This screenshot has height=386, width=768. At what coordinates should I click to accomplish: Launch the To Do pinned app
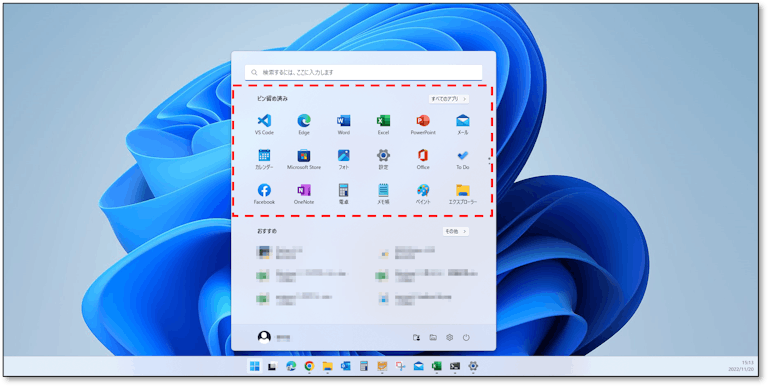tap(462, 159)
